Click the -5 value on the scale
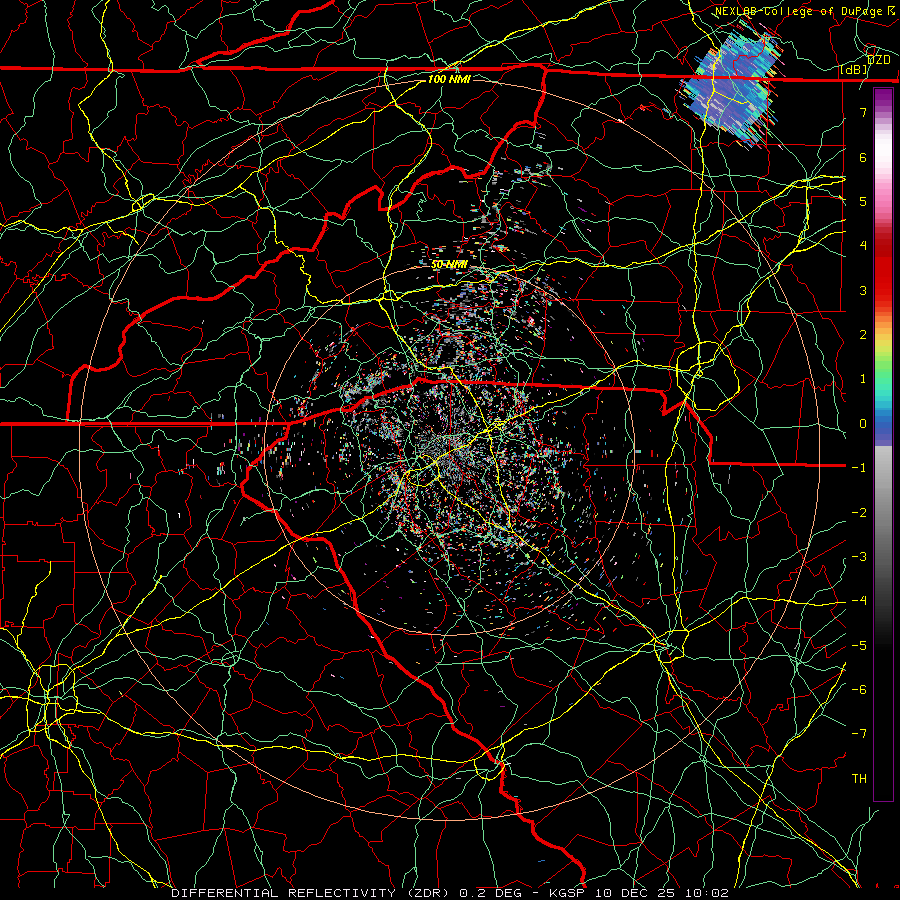This screenshot has height=900, width=900. 859,645
